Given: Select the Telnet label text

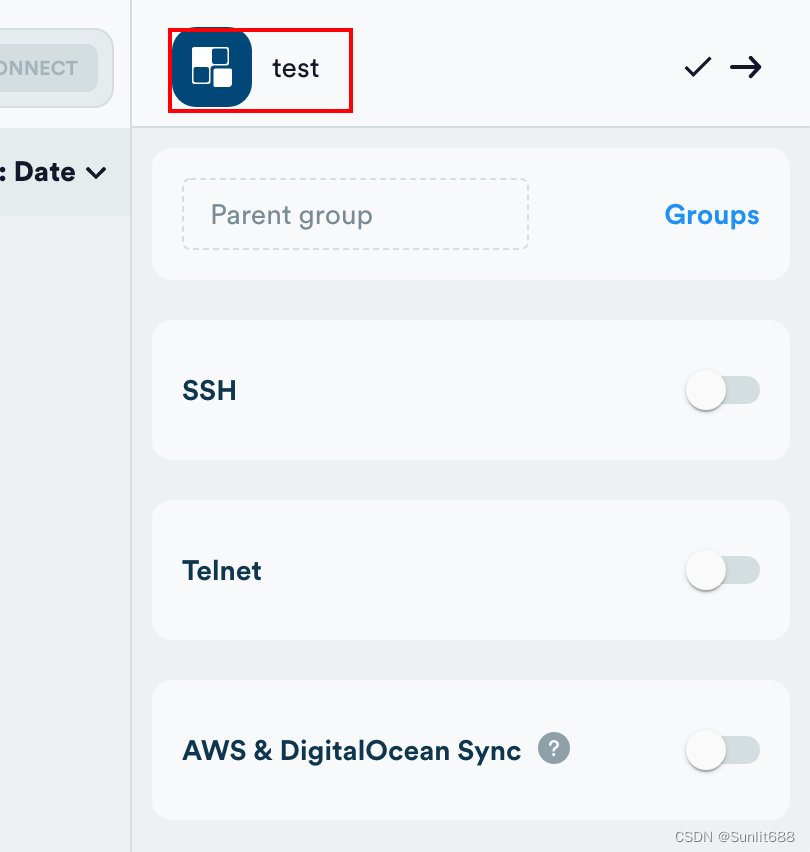Looking at the screenshot, I should 222,571.
